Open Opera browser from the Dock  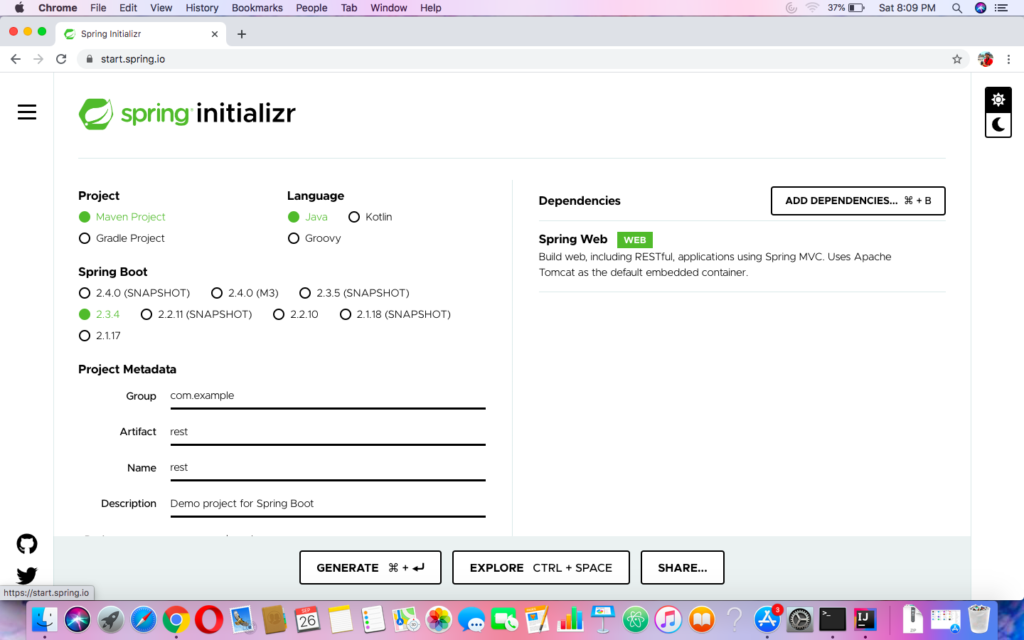point(208,618)
